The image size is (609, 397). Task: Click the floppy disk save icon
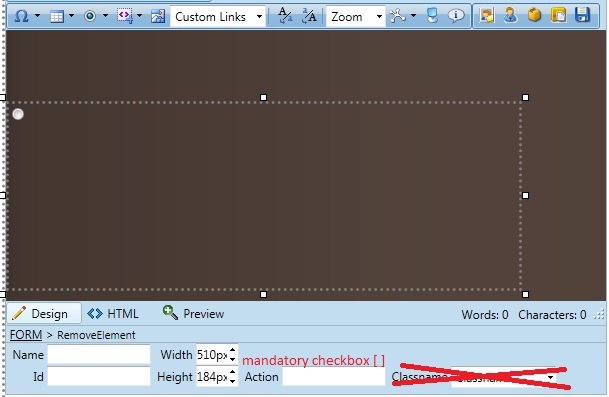[582, 16]
